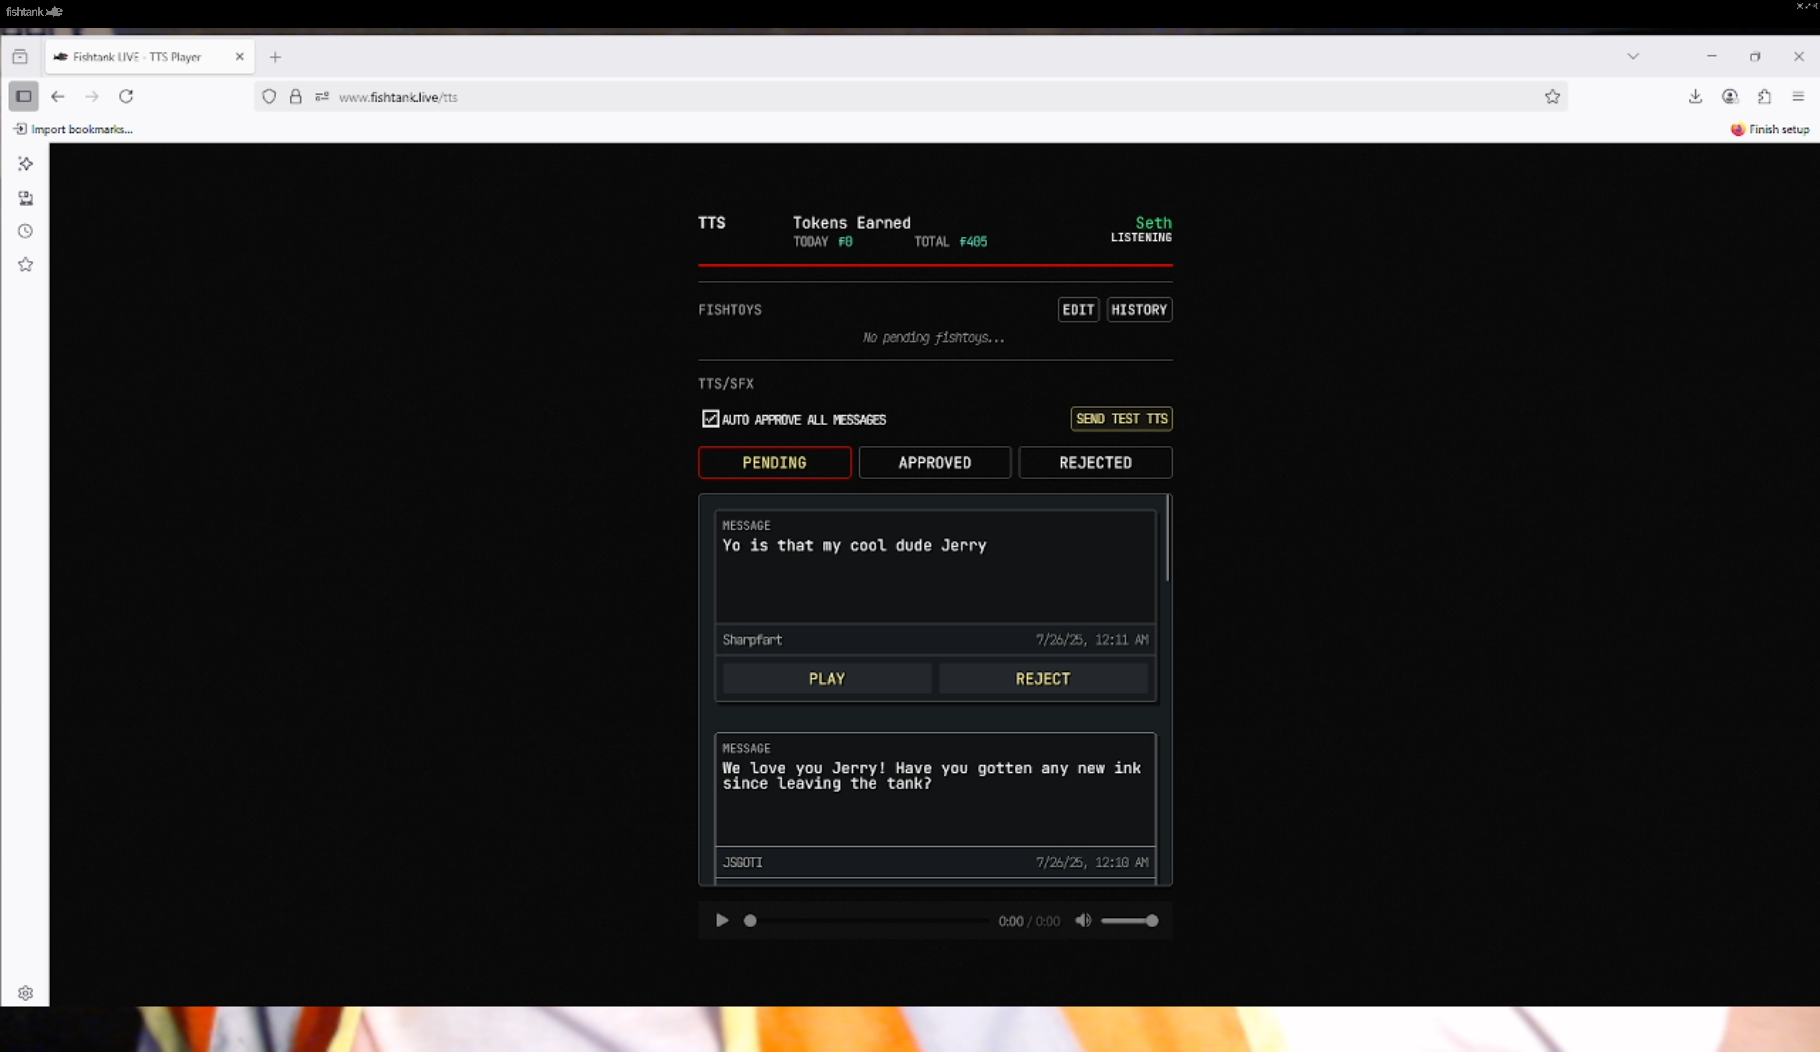Open the Fishtoys History button

click(x=1139, y=310)
